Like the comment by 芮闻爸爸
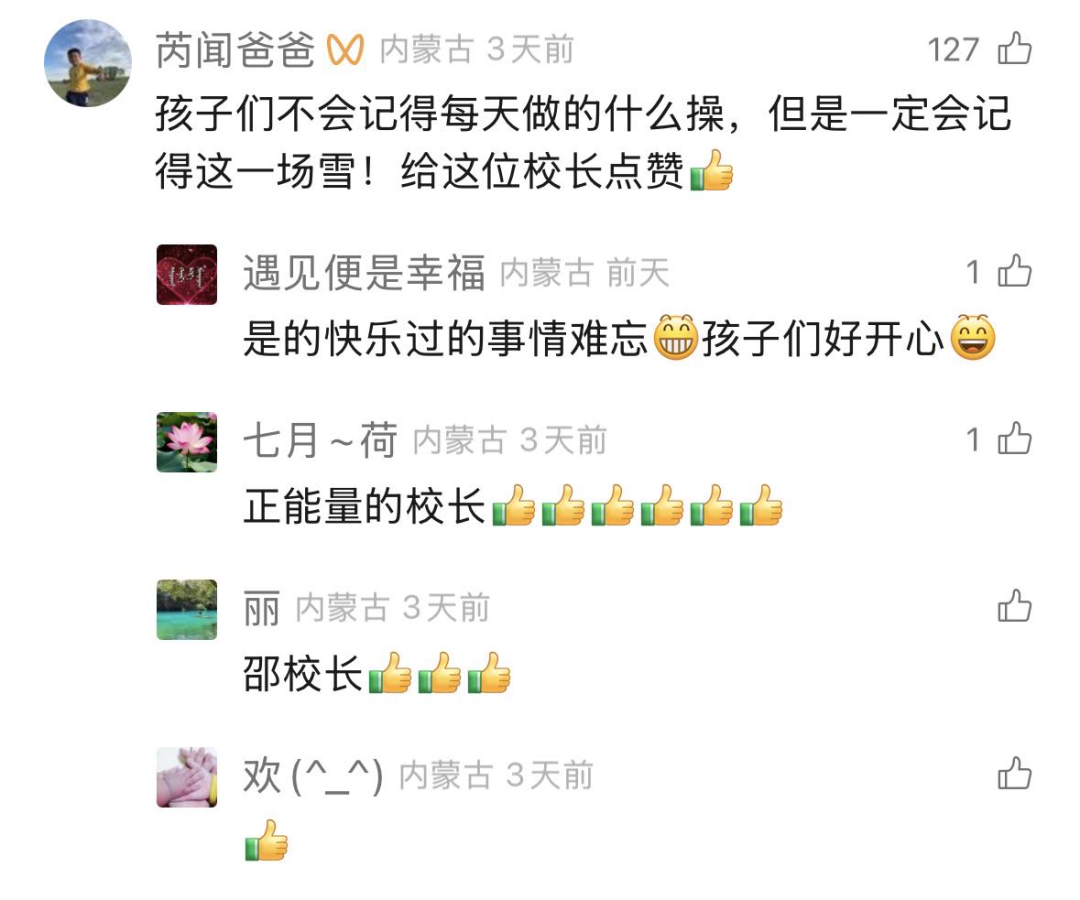This screenshot has height=900, width=1080. [1015, 49]
